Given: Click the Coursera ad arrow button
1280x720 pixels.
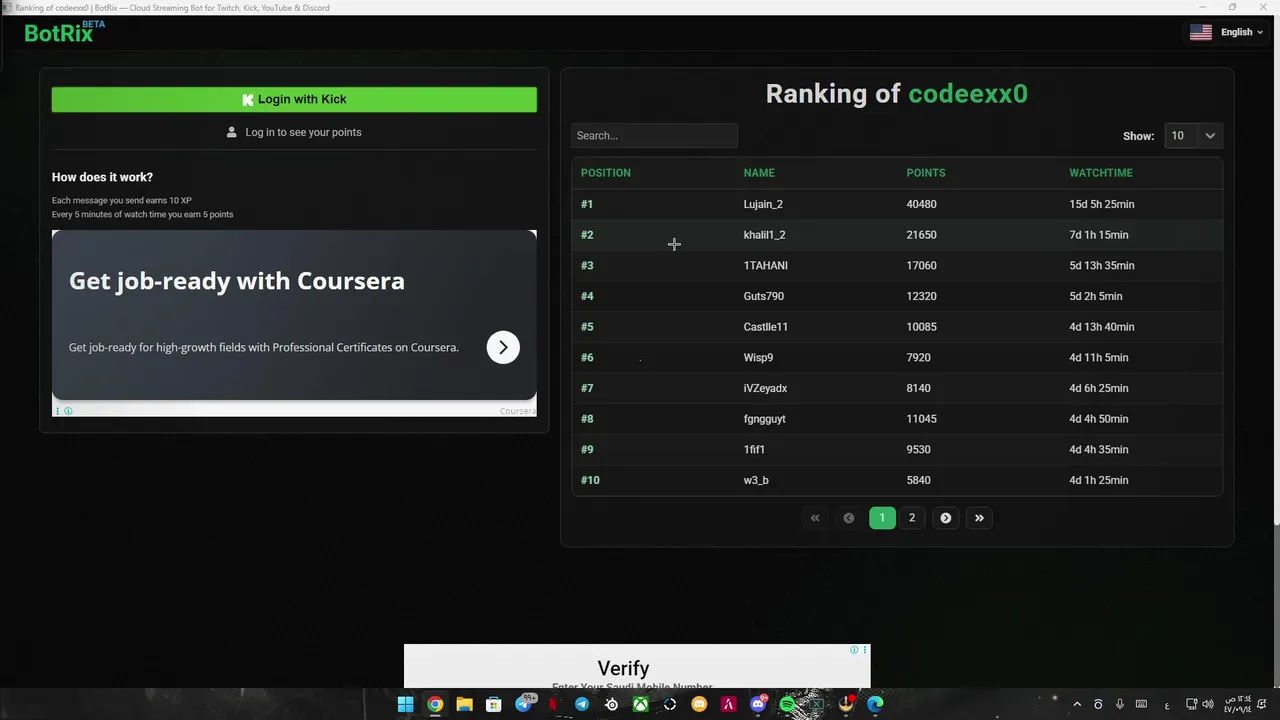Looking at the screenshot, I should point(503,347).
